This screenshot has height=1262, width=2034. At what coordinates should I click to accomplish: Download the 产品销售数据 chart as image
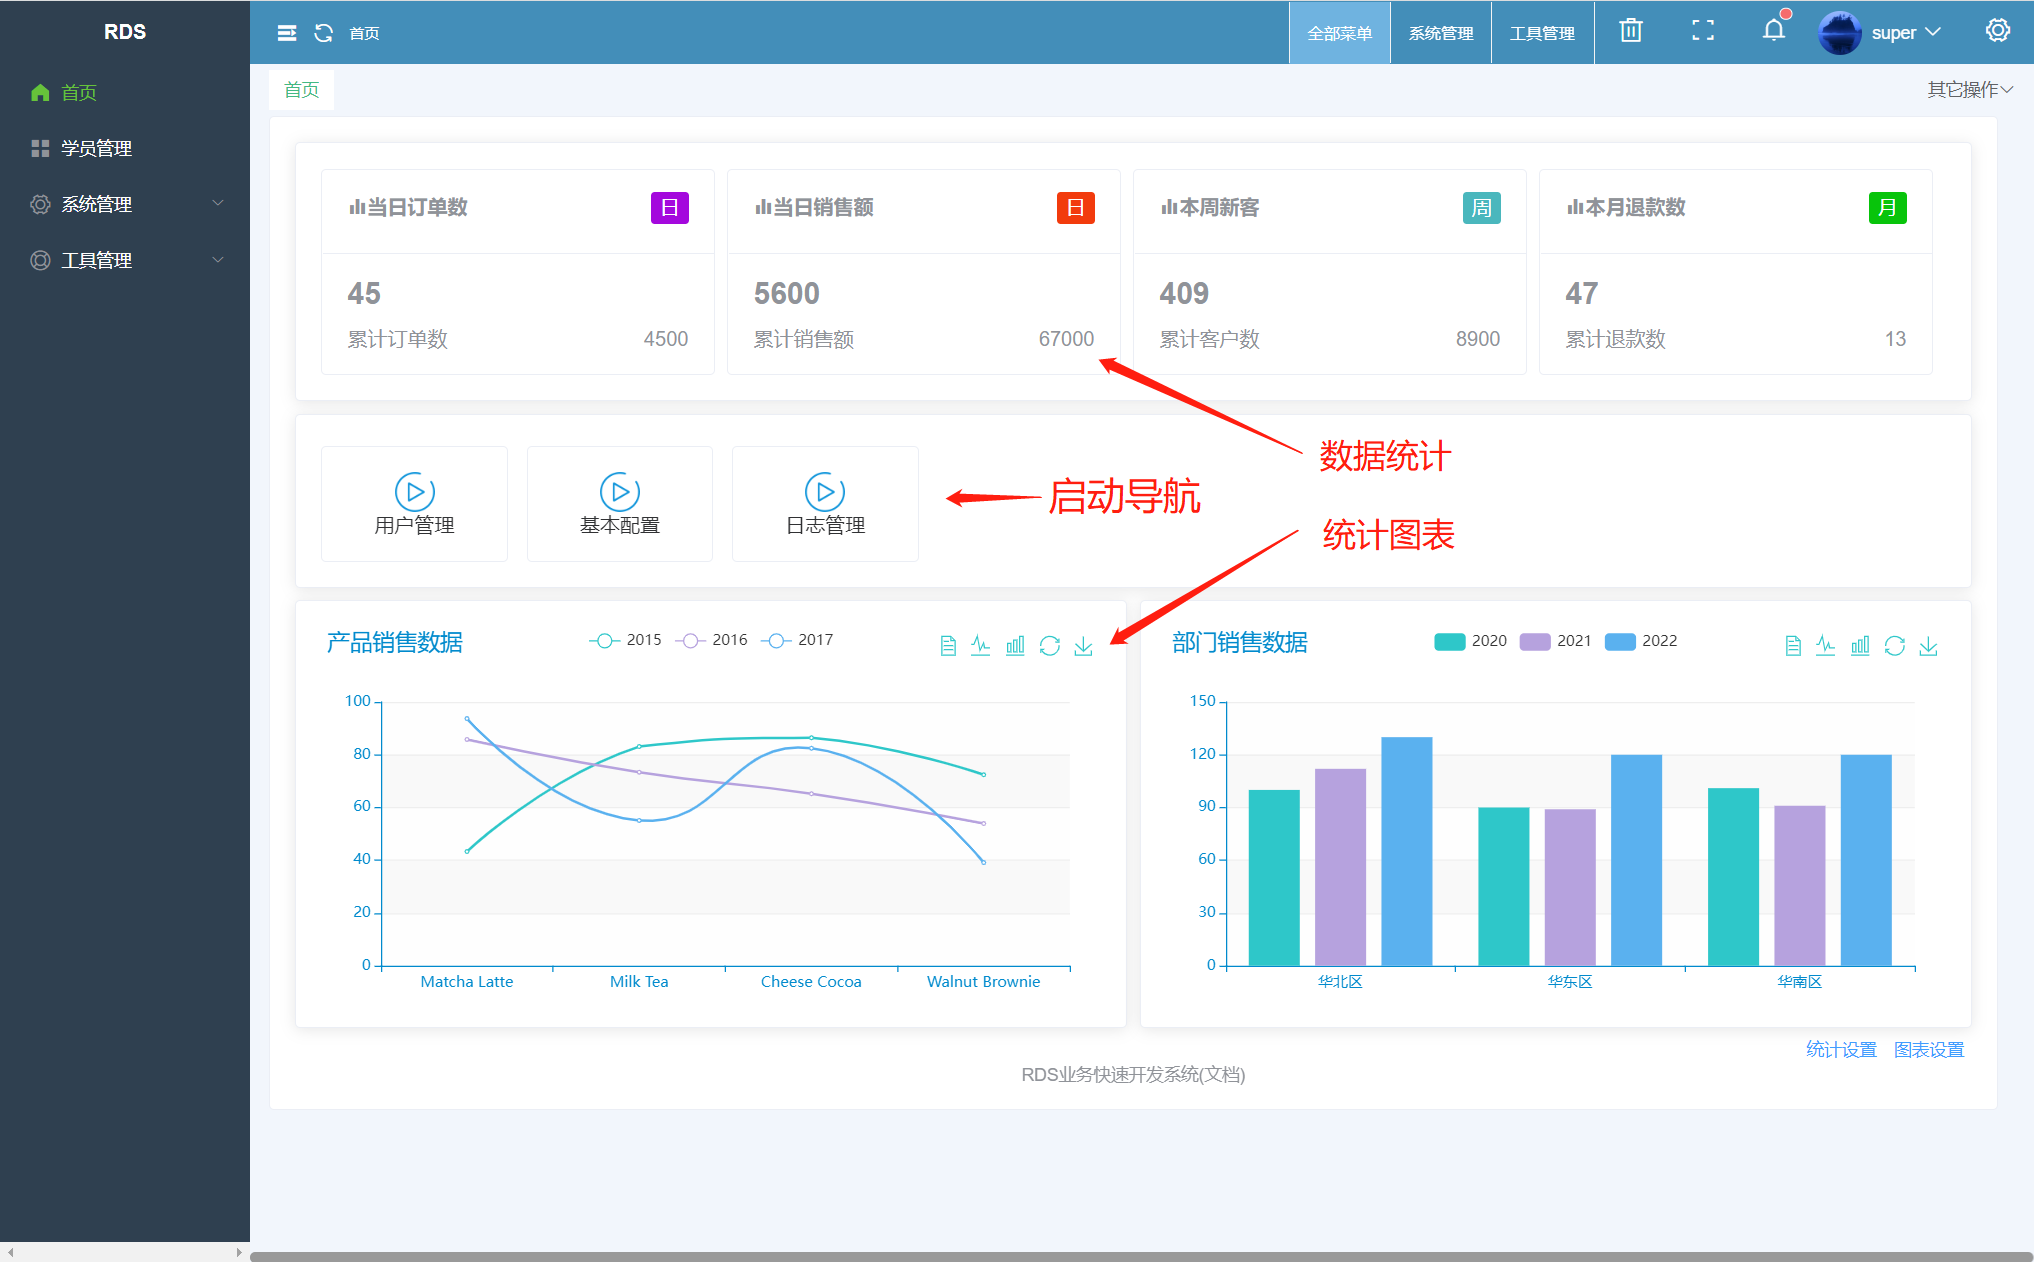1083,646
